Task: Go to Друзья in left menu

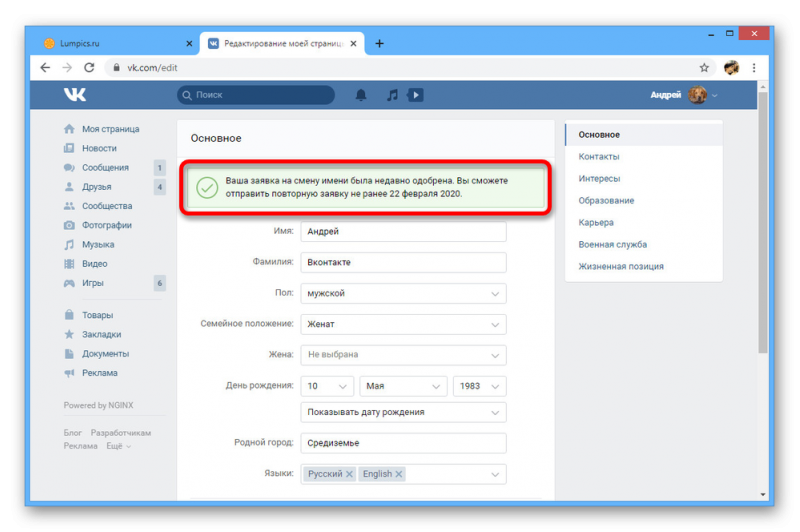Action: [87, 187]
